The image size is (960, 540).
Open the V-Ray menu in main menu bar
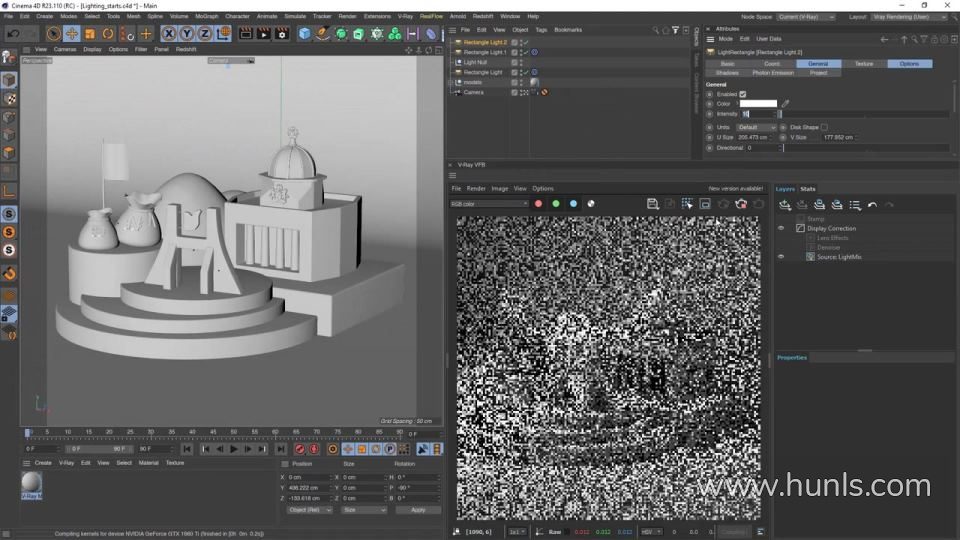pyautogui.click(x=405, y=17)
